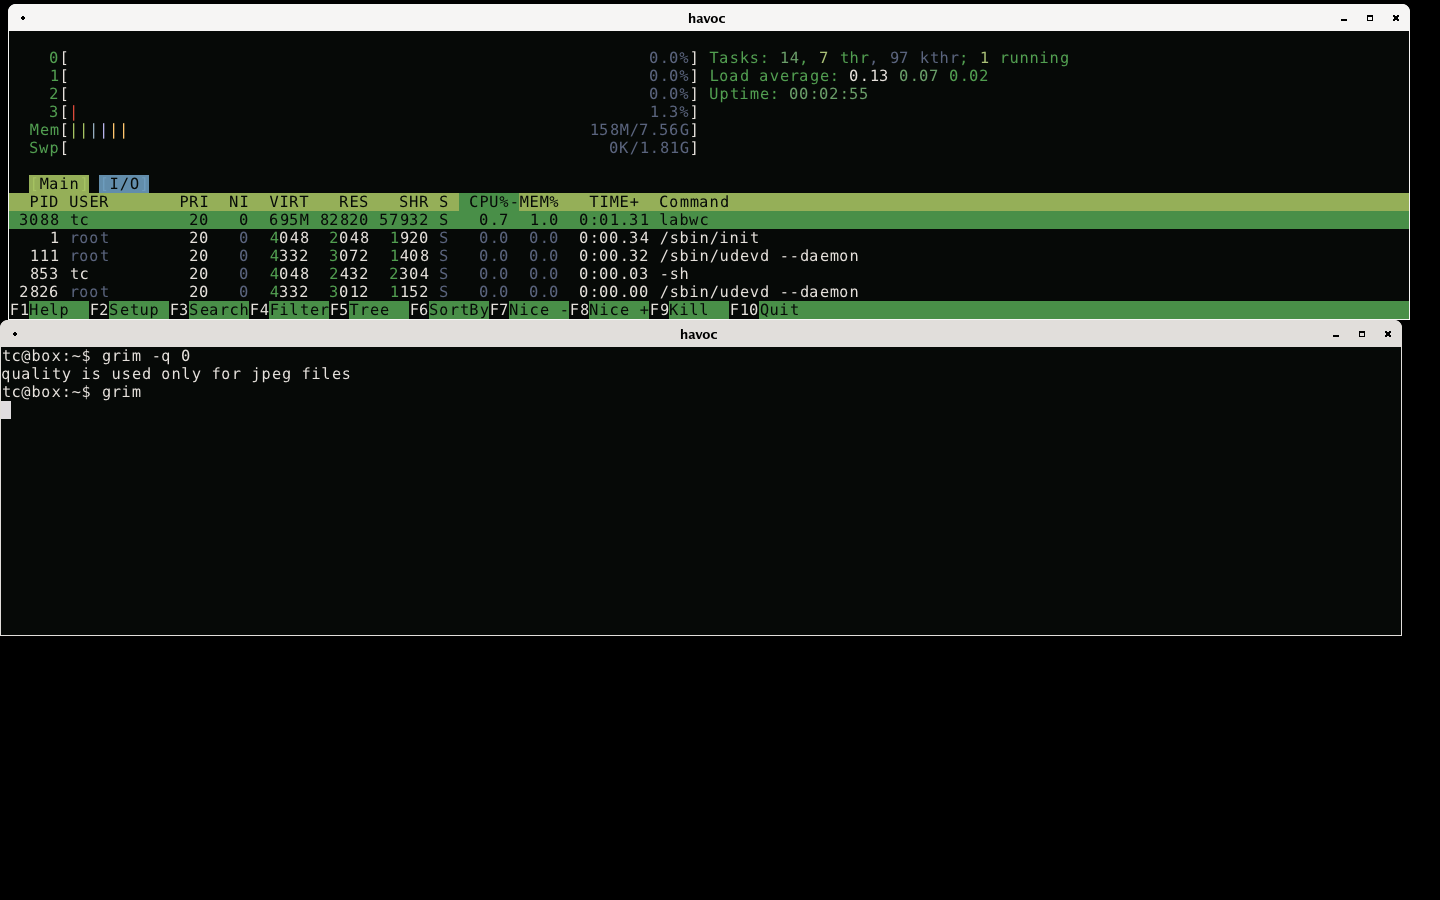Select the /sbin/init process row

(x=709, y=238)
